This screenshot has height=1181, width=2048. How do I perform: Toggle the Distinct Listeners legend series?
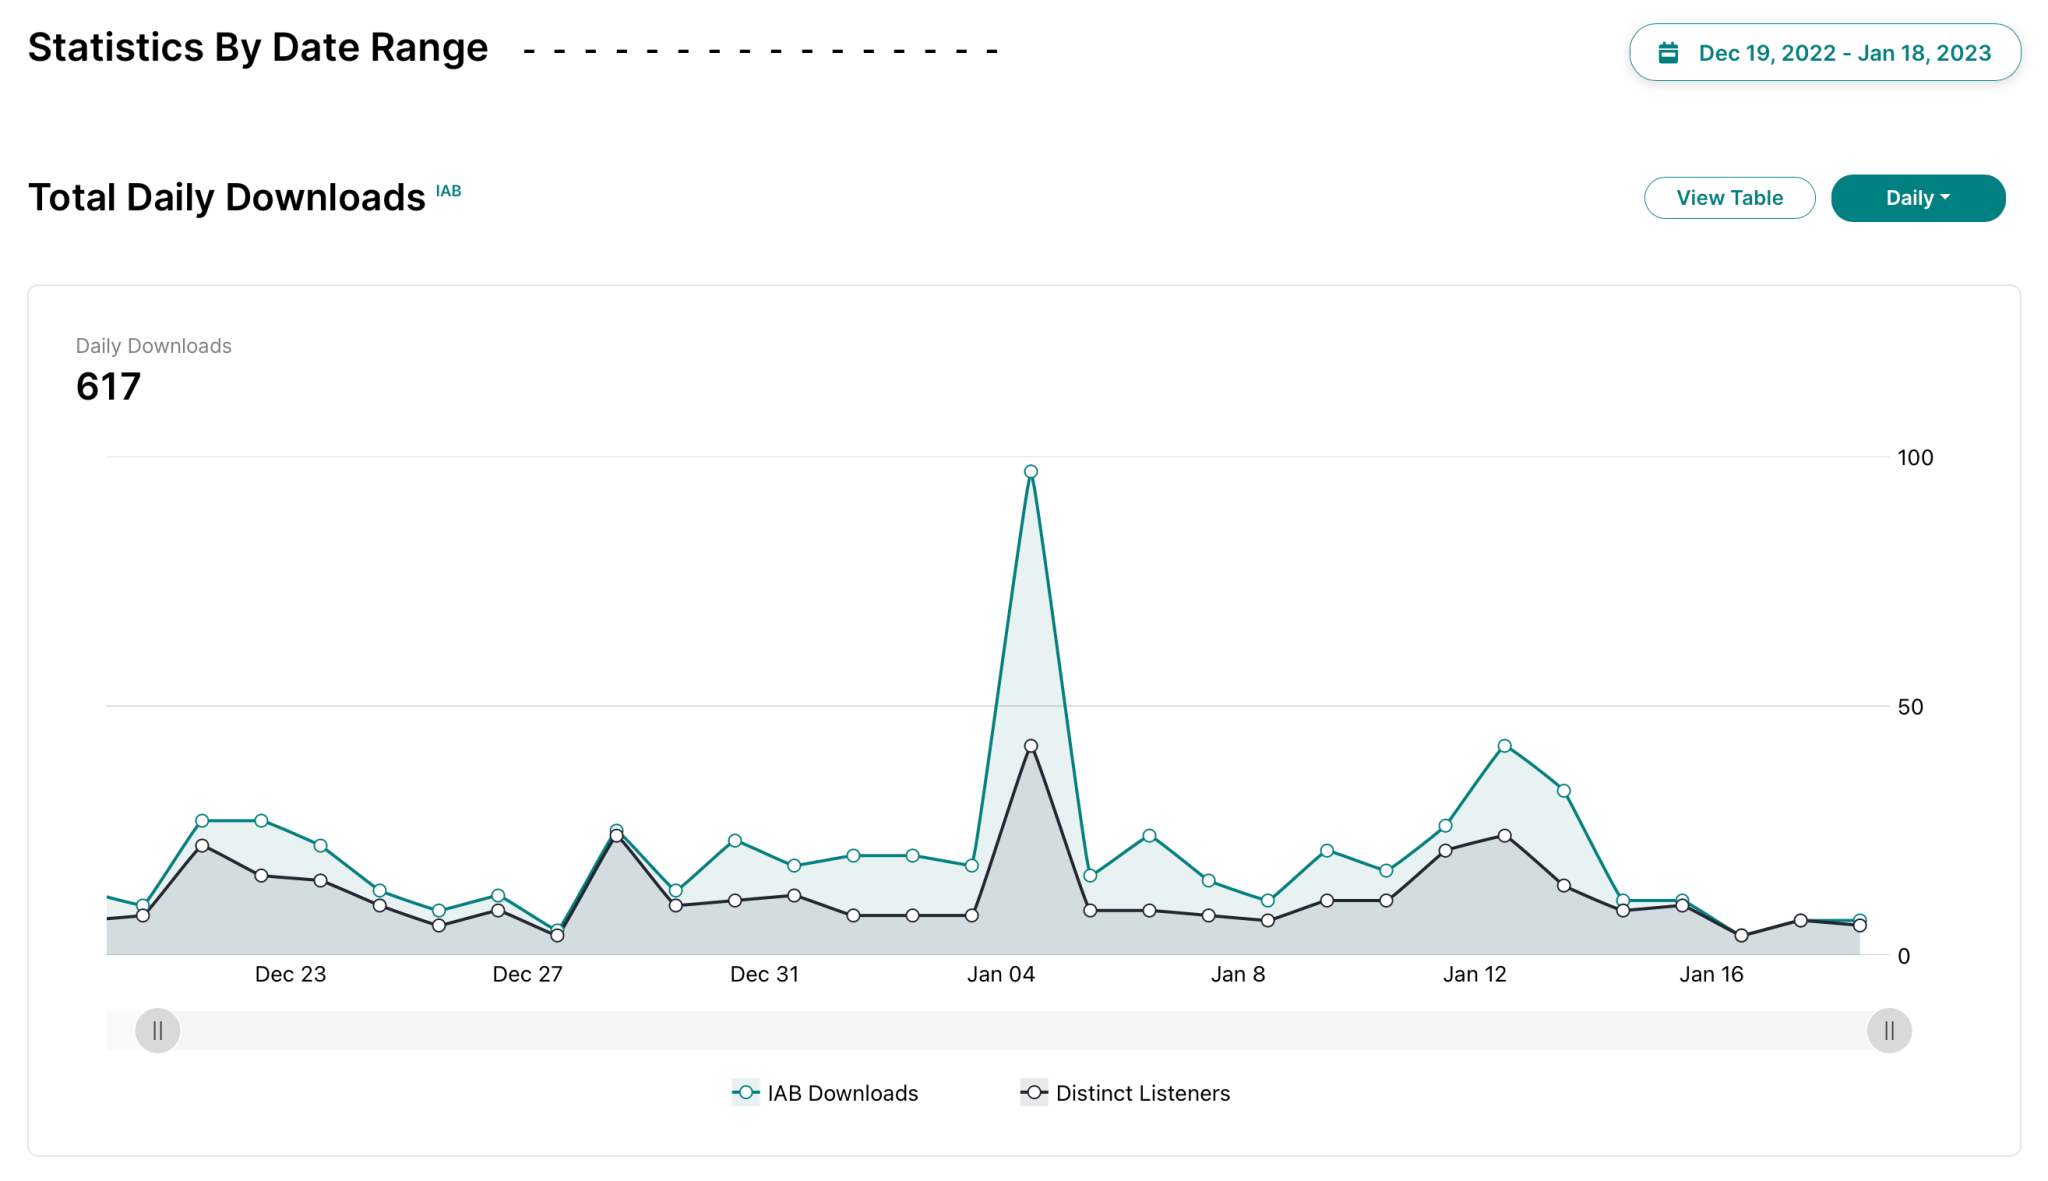click(x=1142, y=1093)
